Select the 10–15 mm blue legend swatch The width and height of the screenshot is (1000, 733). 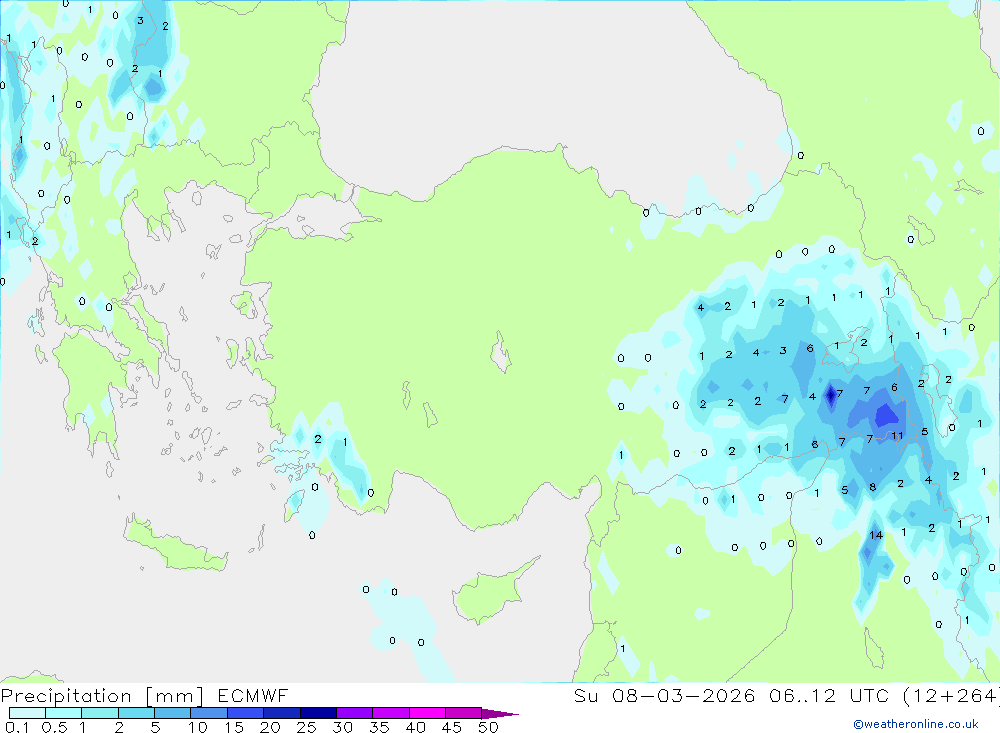[x=209, y=713]
